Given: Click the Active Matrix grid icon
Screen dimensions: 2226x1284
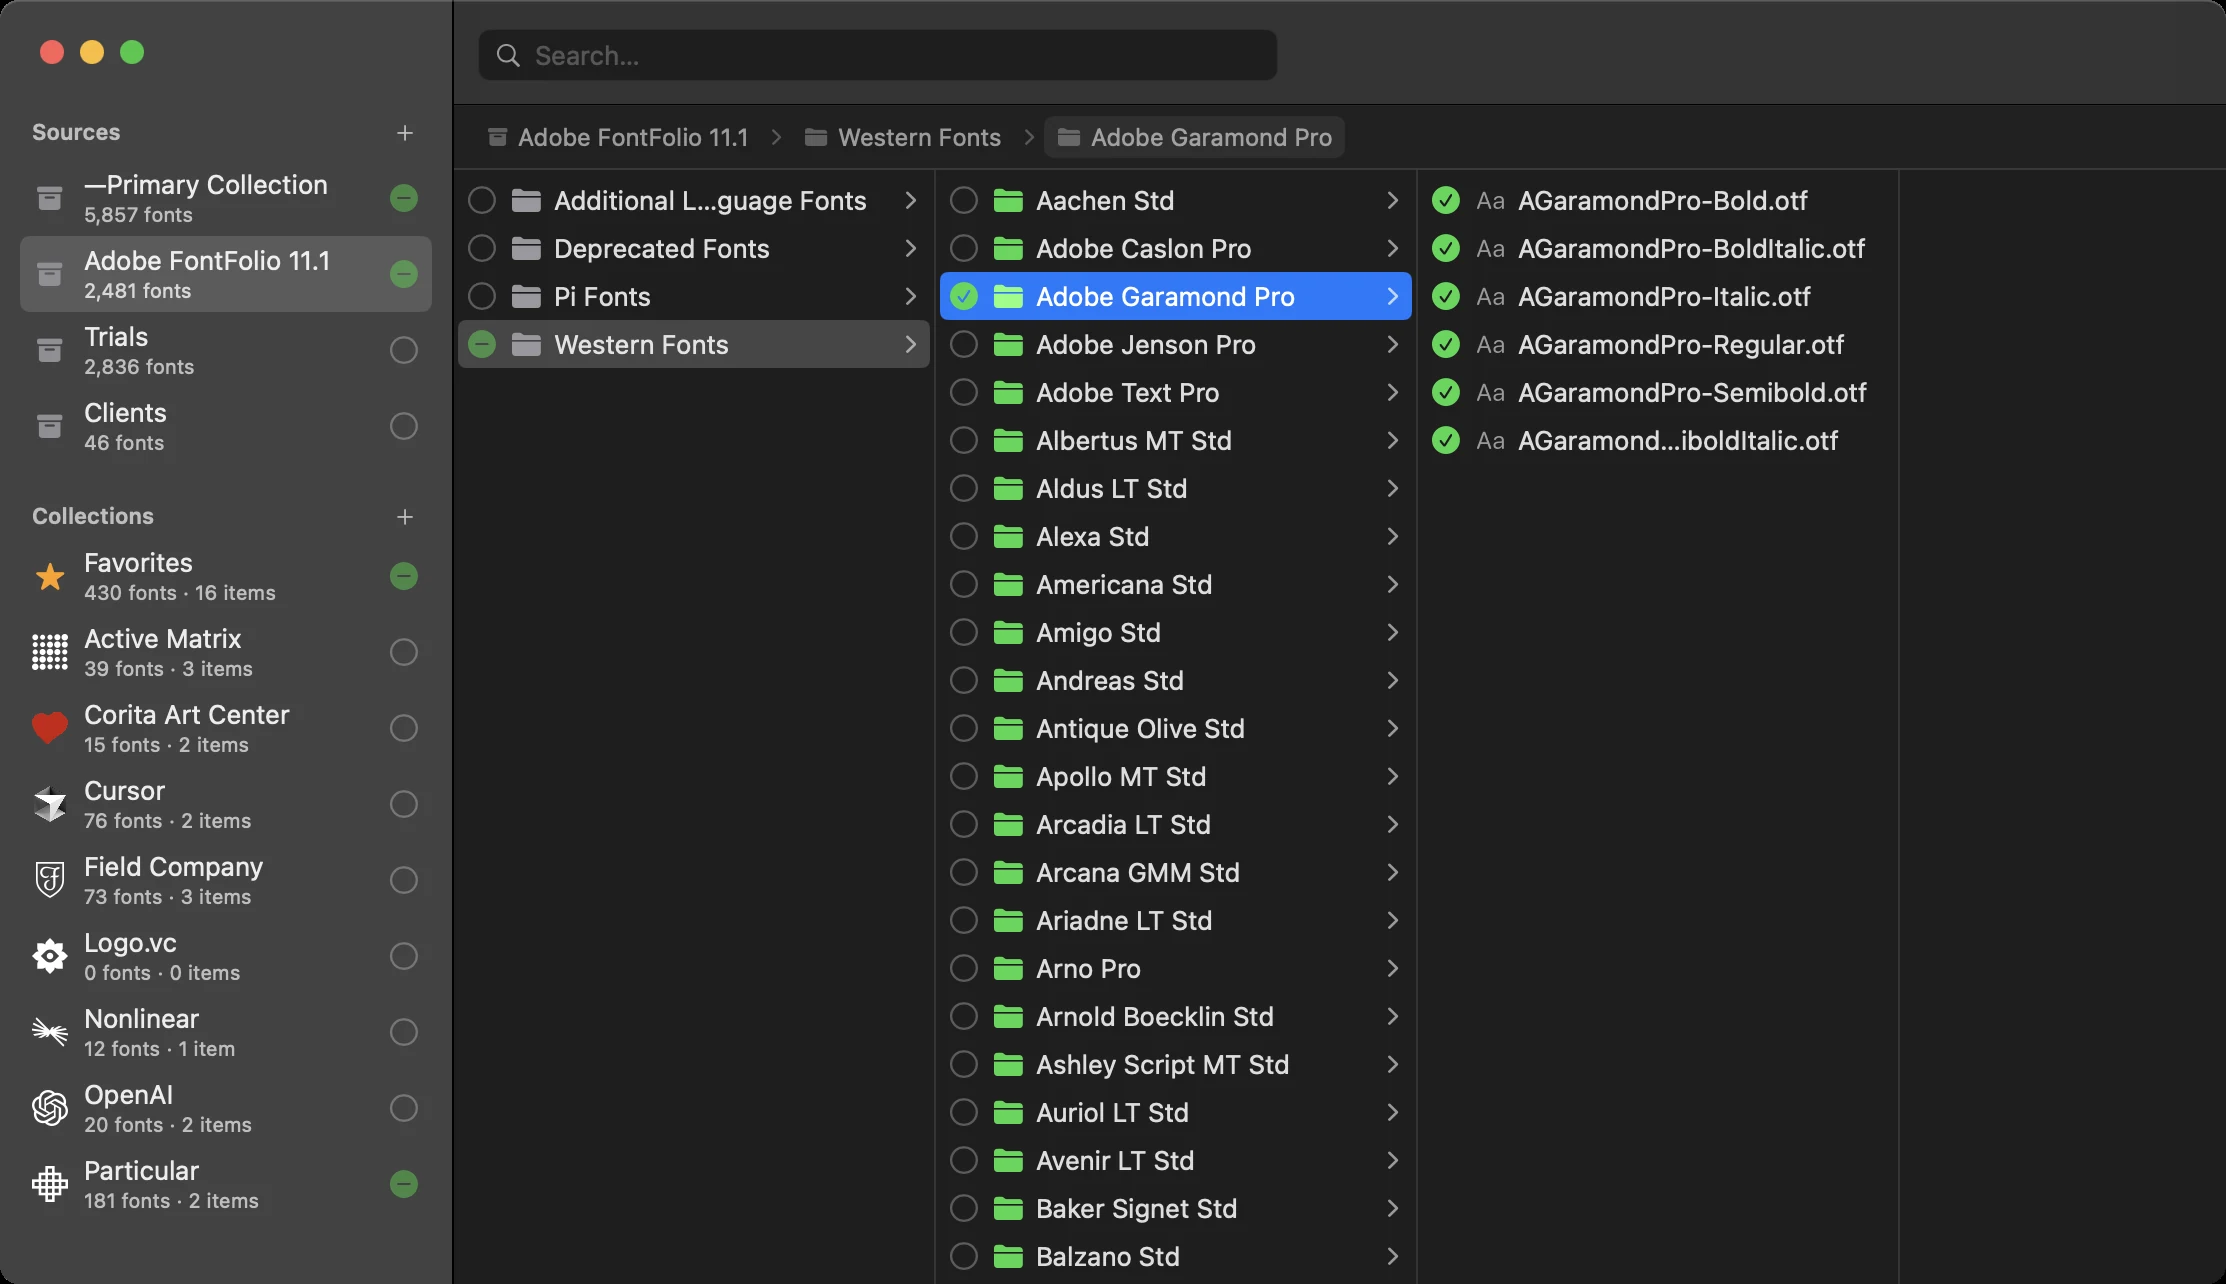Looking at the screenshot, I should pyautogui.click(x=50, y=653).
